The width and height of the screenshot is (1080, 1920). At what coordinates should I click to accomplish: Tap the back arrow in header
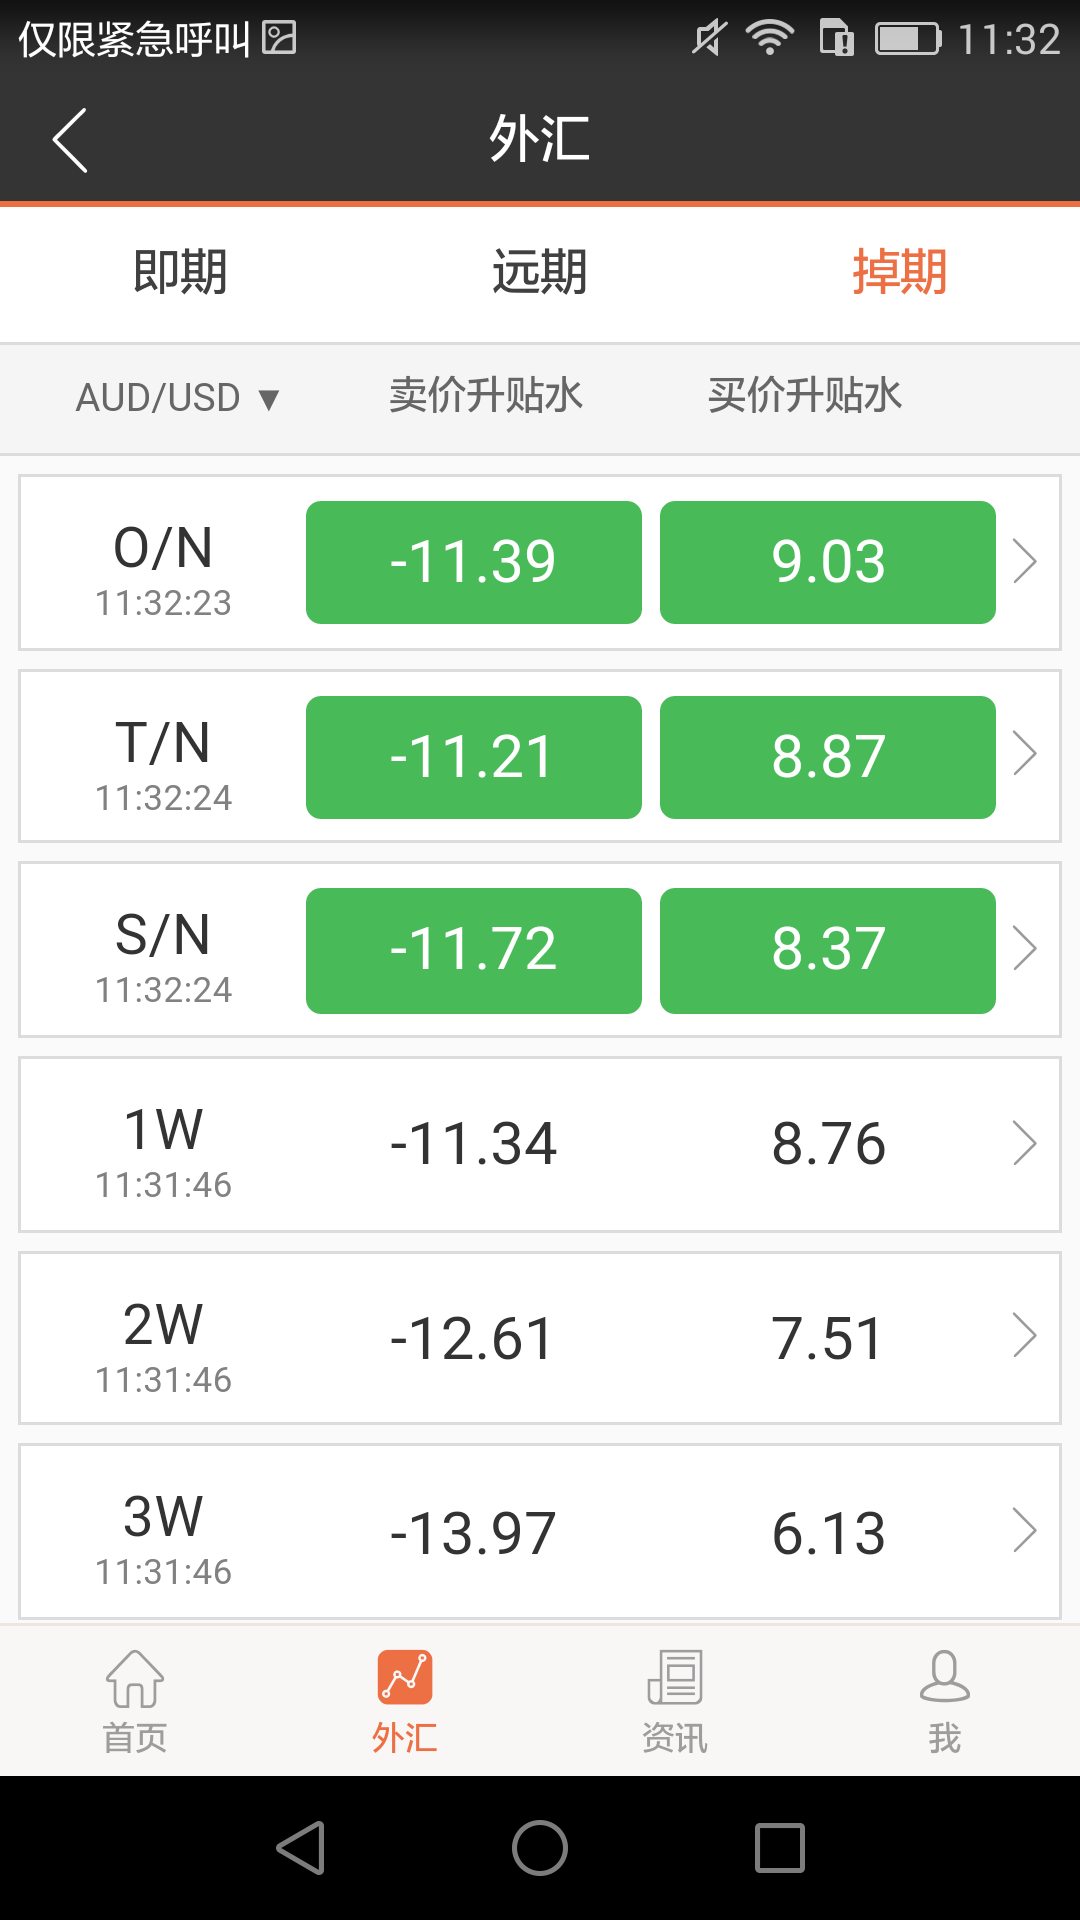[70, 140]
